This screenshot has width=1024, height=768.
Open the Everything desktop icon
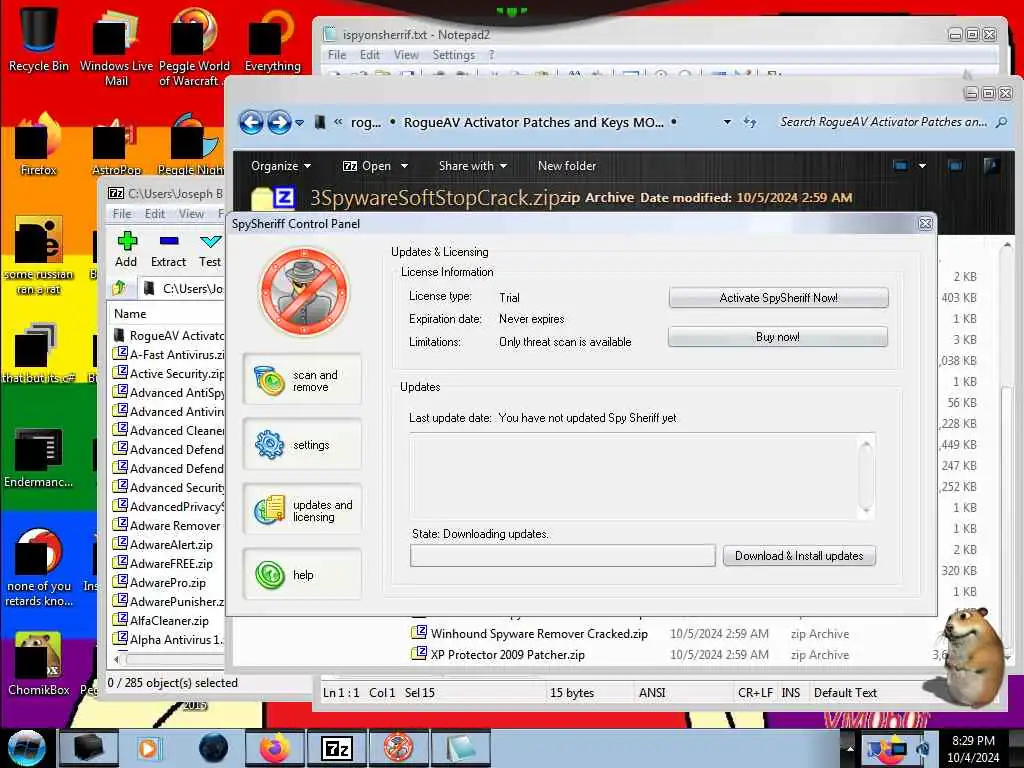272,38
